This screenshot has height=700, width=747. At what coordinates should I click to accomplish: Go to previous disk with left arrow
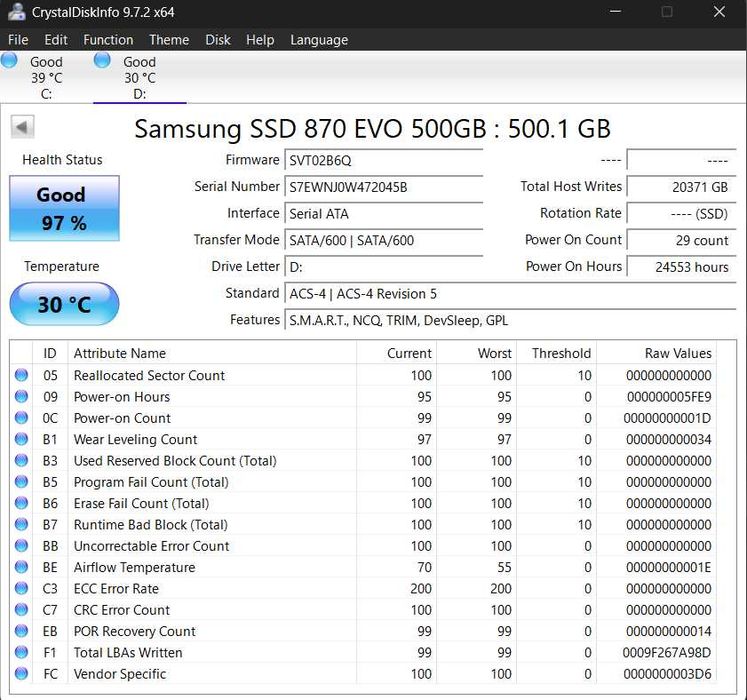pos(22,127)
